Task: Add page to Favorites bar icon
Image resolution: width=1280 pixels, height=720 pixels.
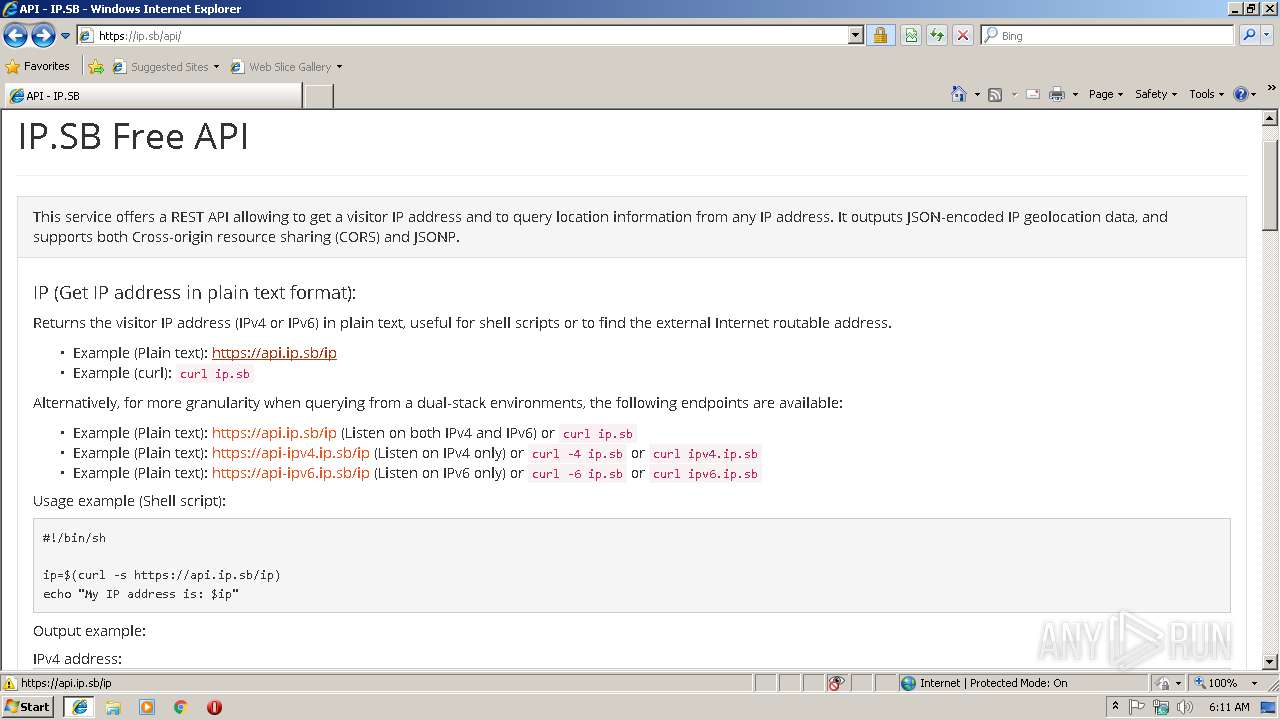Action: (x=96, y=67)
